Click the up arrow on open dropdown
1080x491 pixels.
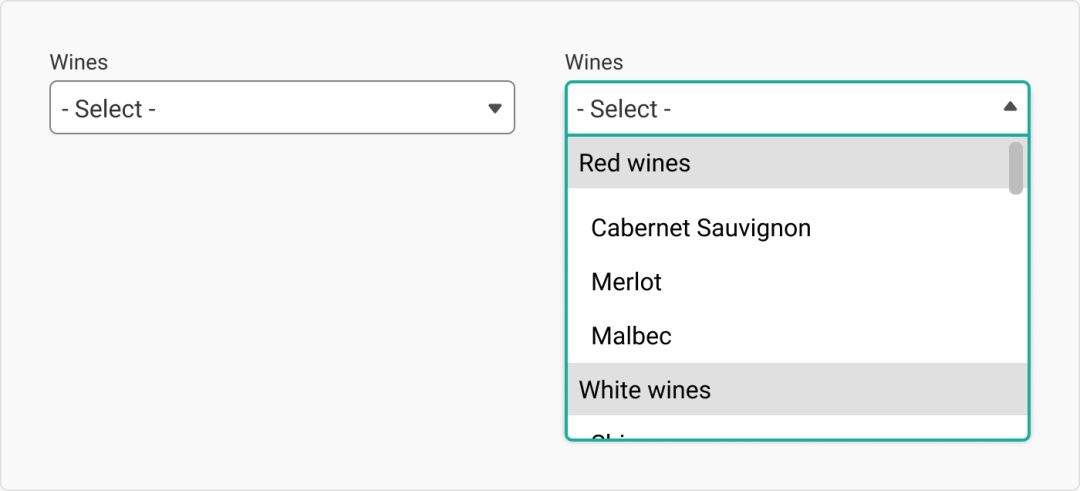tap(1010, 107)
